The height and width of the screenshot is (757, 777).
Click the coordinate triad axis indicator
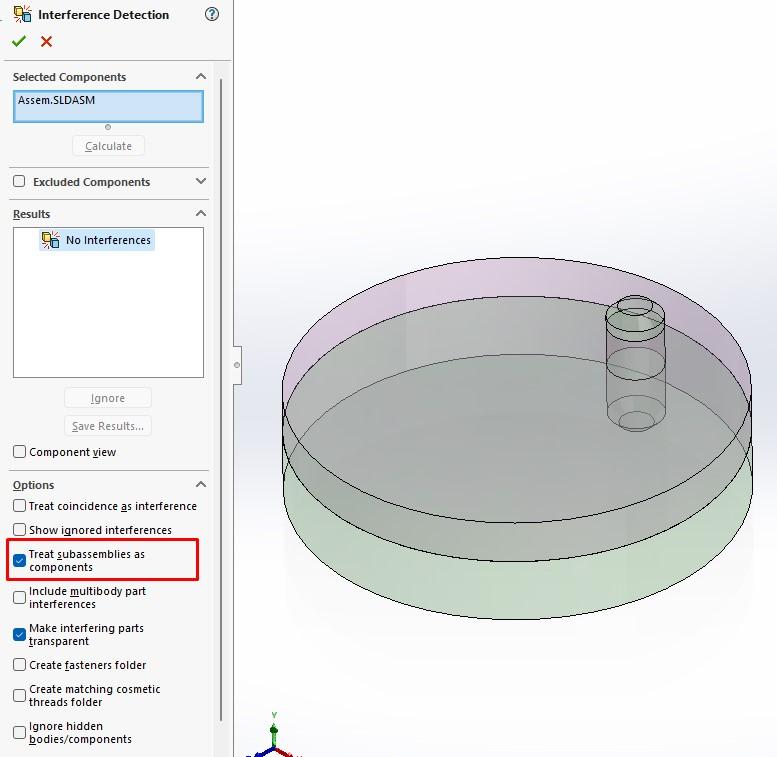tap(274, 737)
